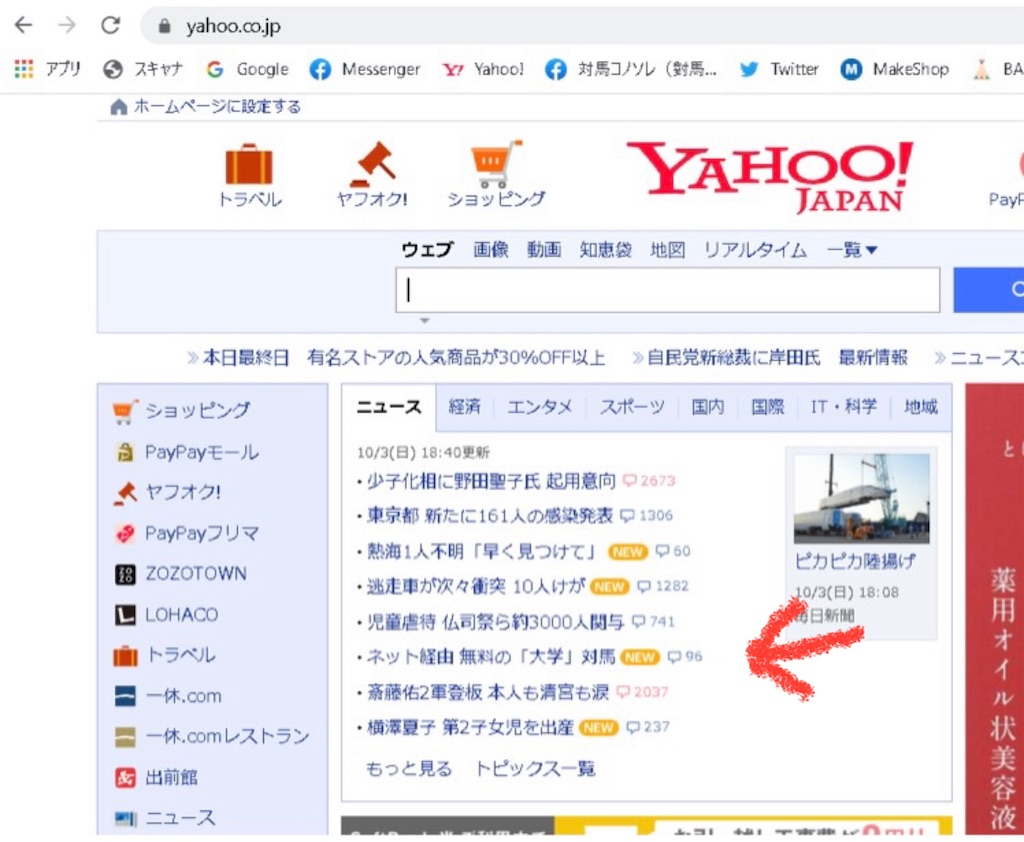Image resolution: width=1024 pixels, height=842 pixels.
Task: Open the Messenger bookmark
Action: coord(365,69)
